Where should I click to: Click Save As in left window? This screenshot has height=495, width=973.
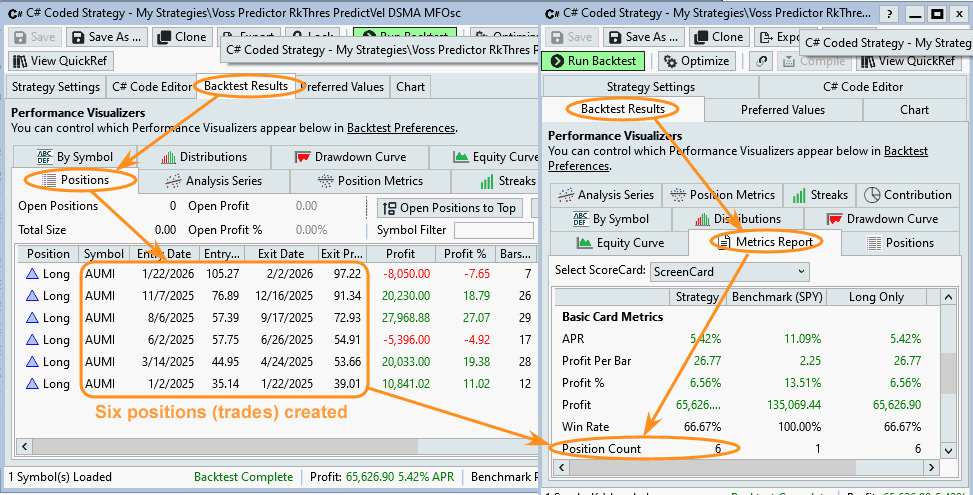click(x=107, y=36)
